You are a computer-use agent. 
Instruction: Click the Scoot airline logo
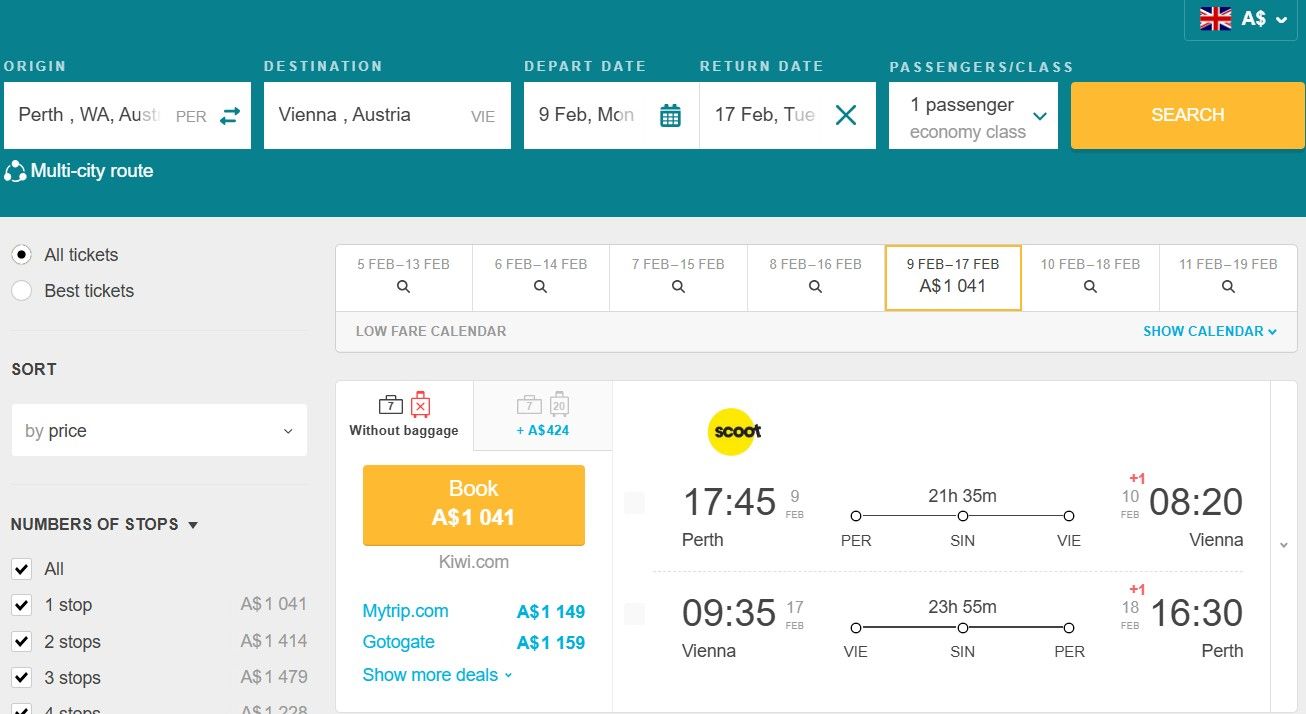click(733, 432)
